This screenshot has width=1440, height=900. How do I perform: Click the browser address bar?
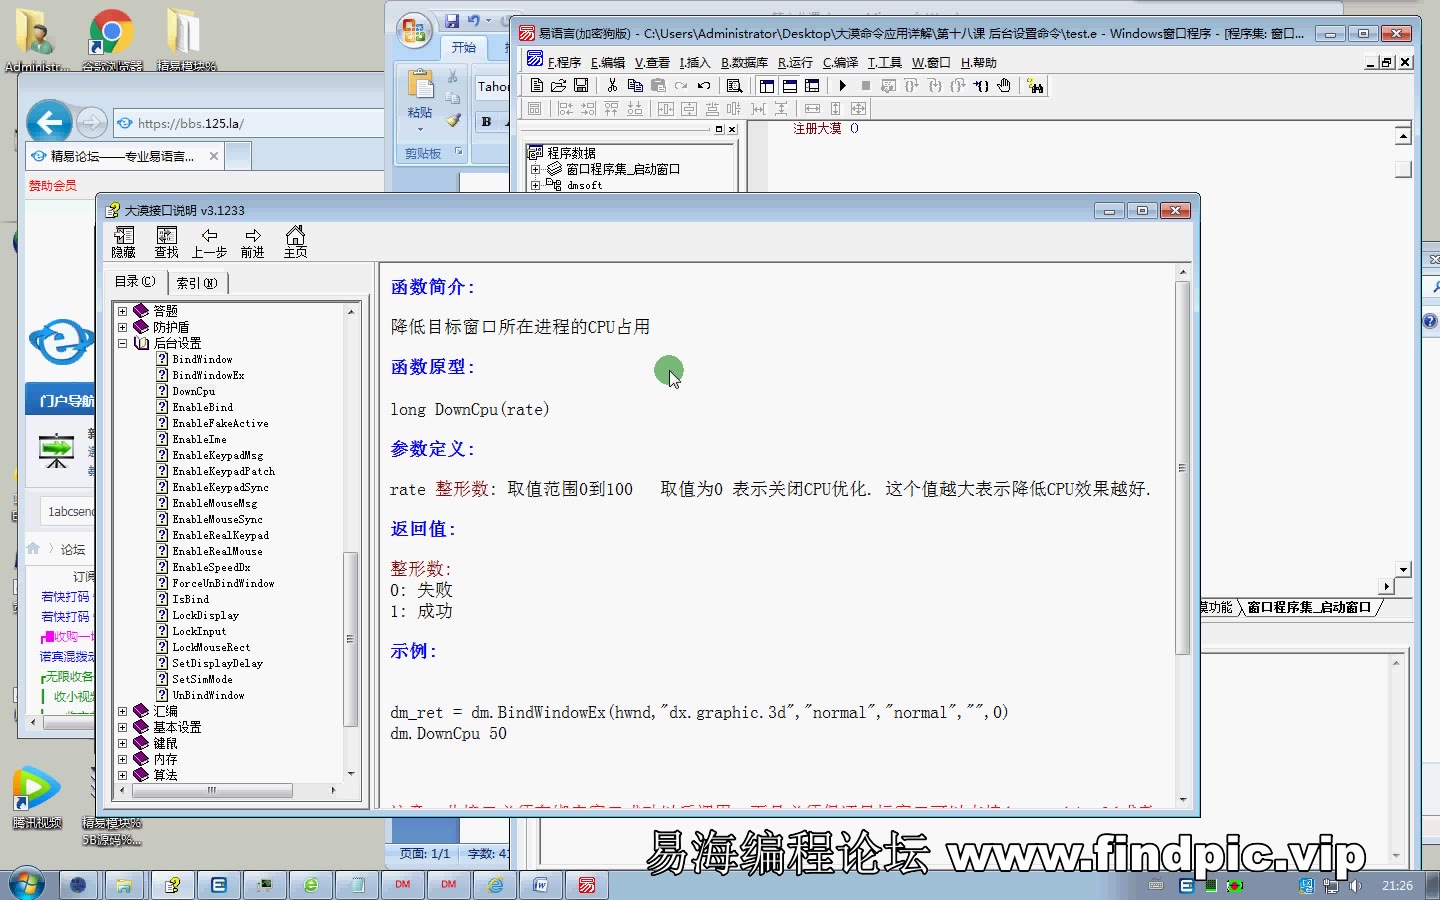250,123
